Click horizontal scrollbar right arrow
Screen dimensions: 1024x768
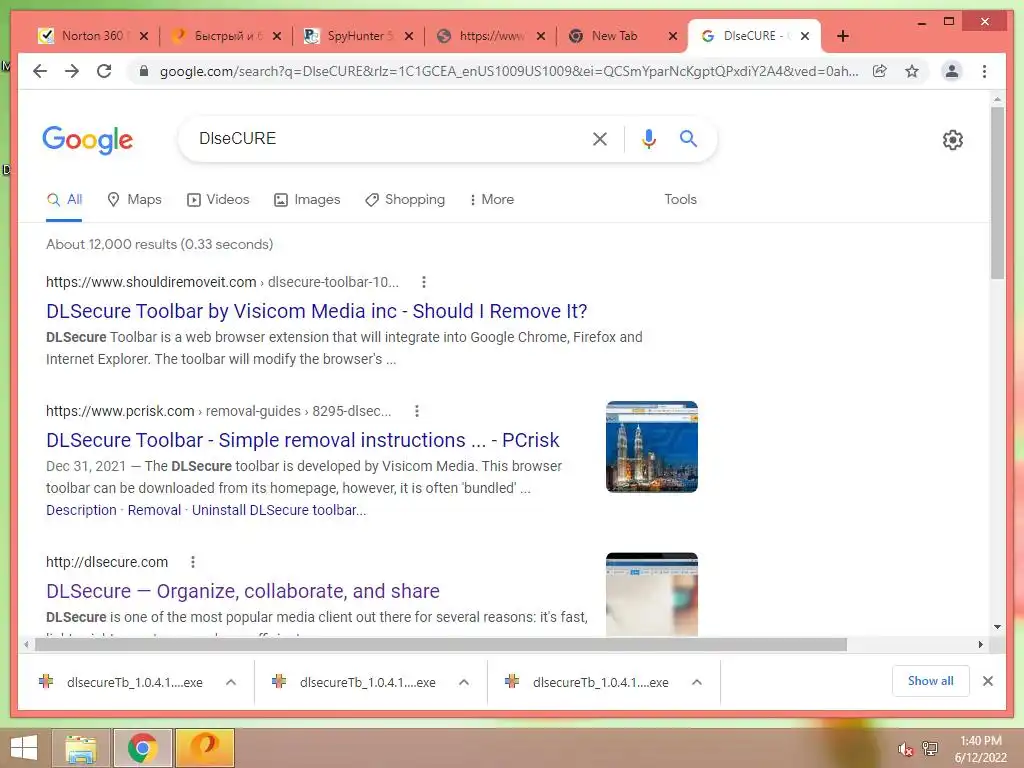pyautogui.click(x=980, y=645)
